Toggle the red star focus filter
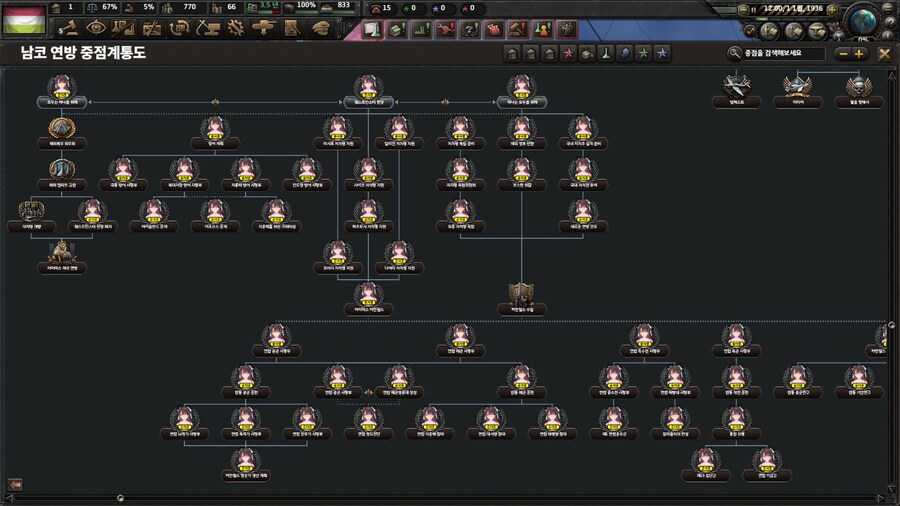The image size is (900, 506). (568, 53)
